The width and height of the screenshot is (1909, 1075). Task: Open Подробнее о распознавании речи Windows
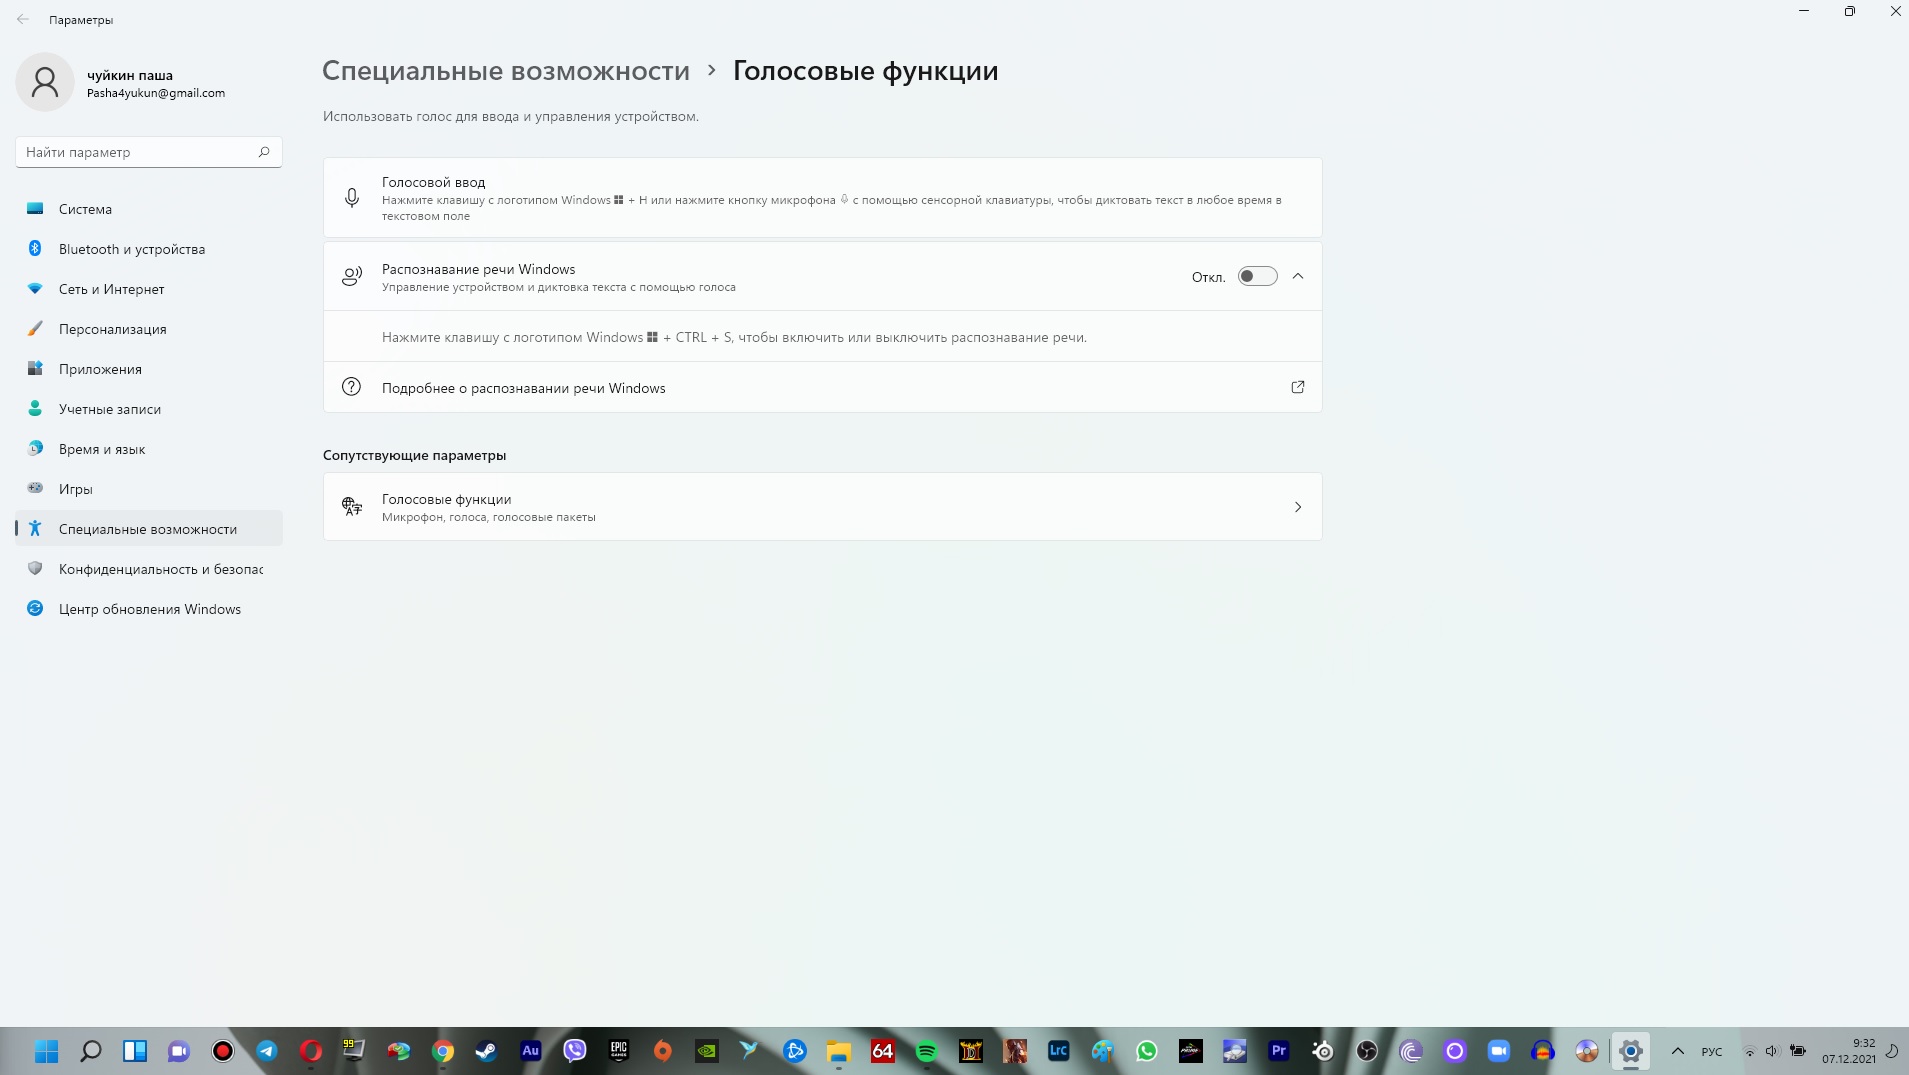click(523, 388)
